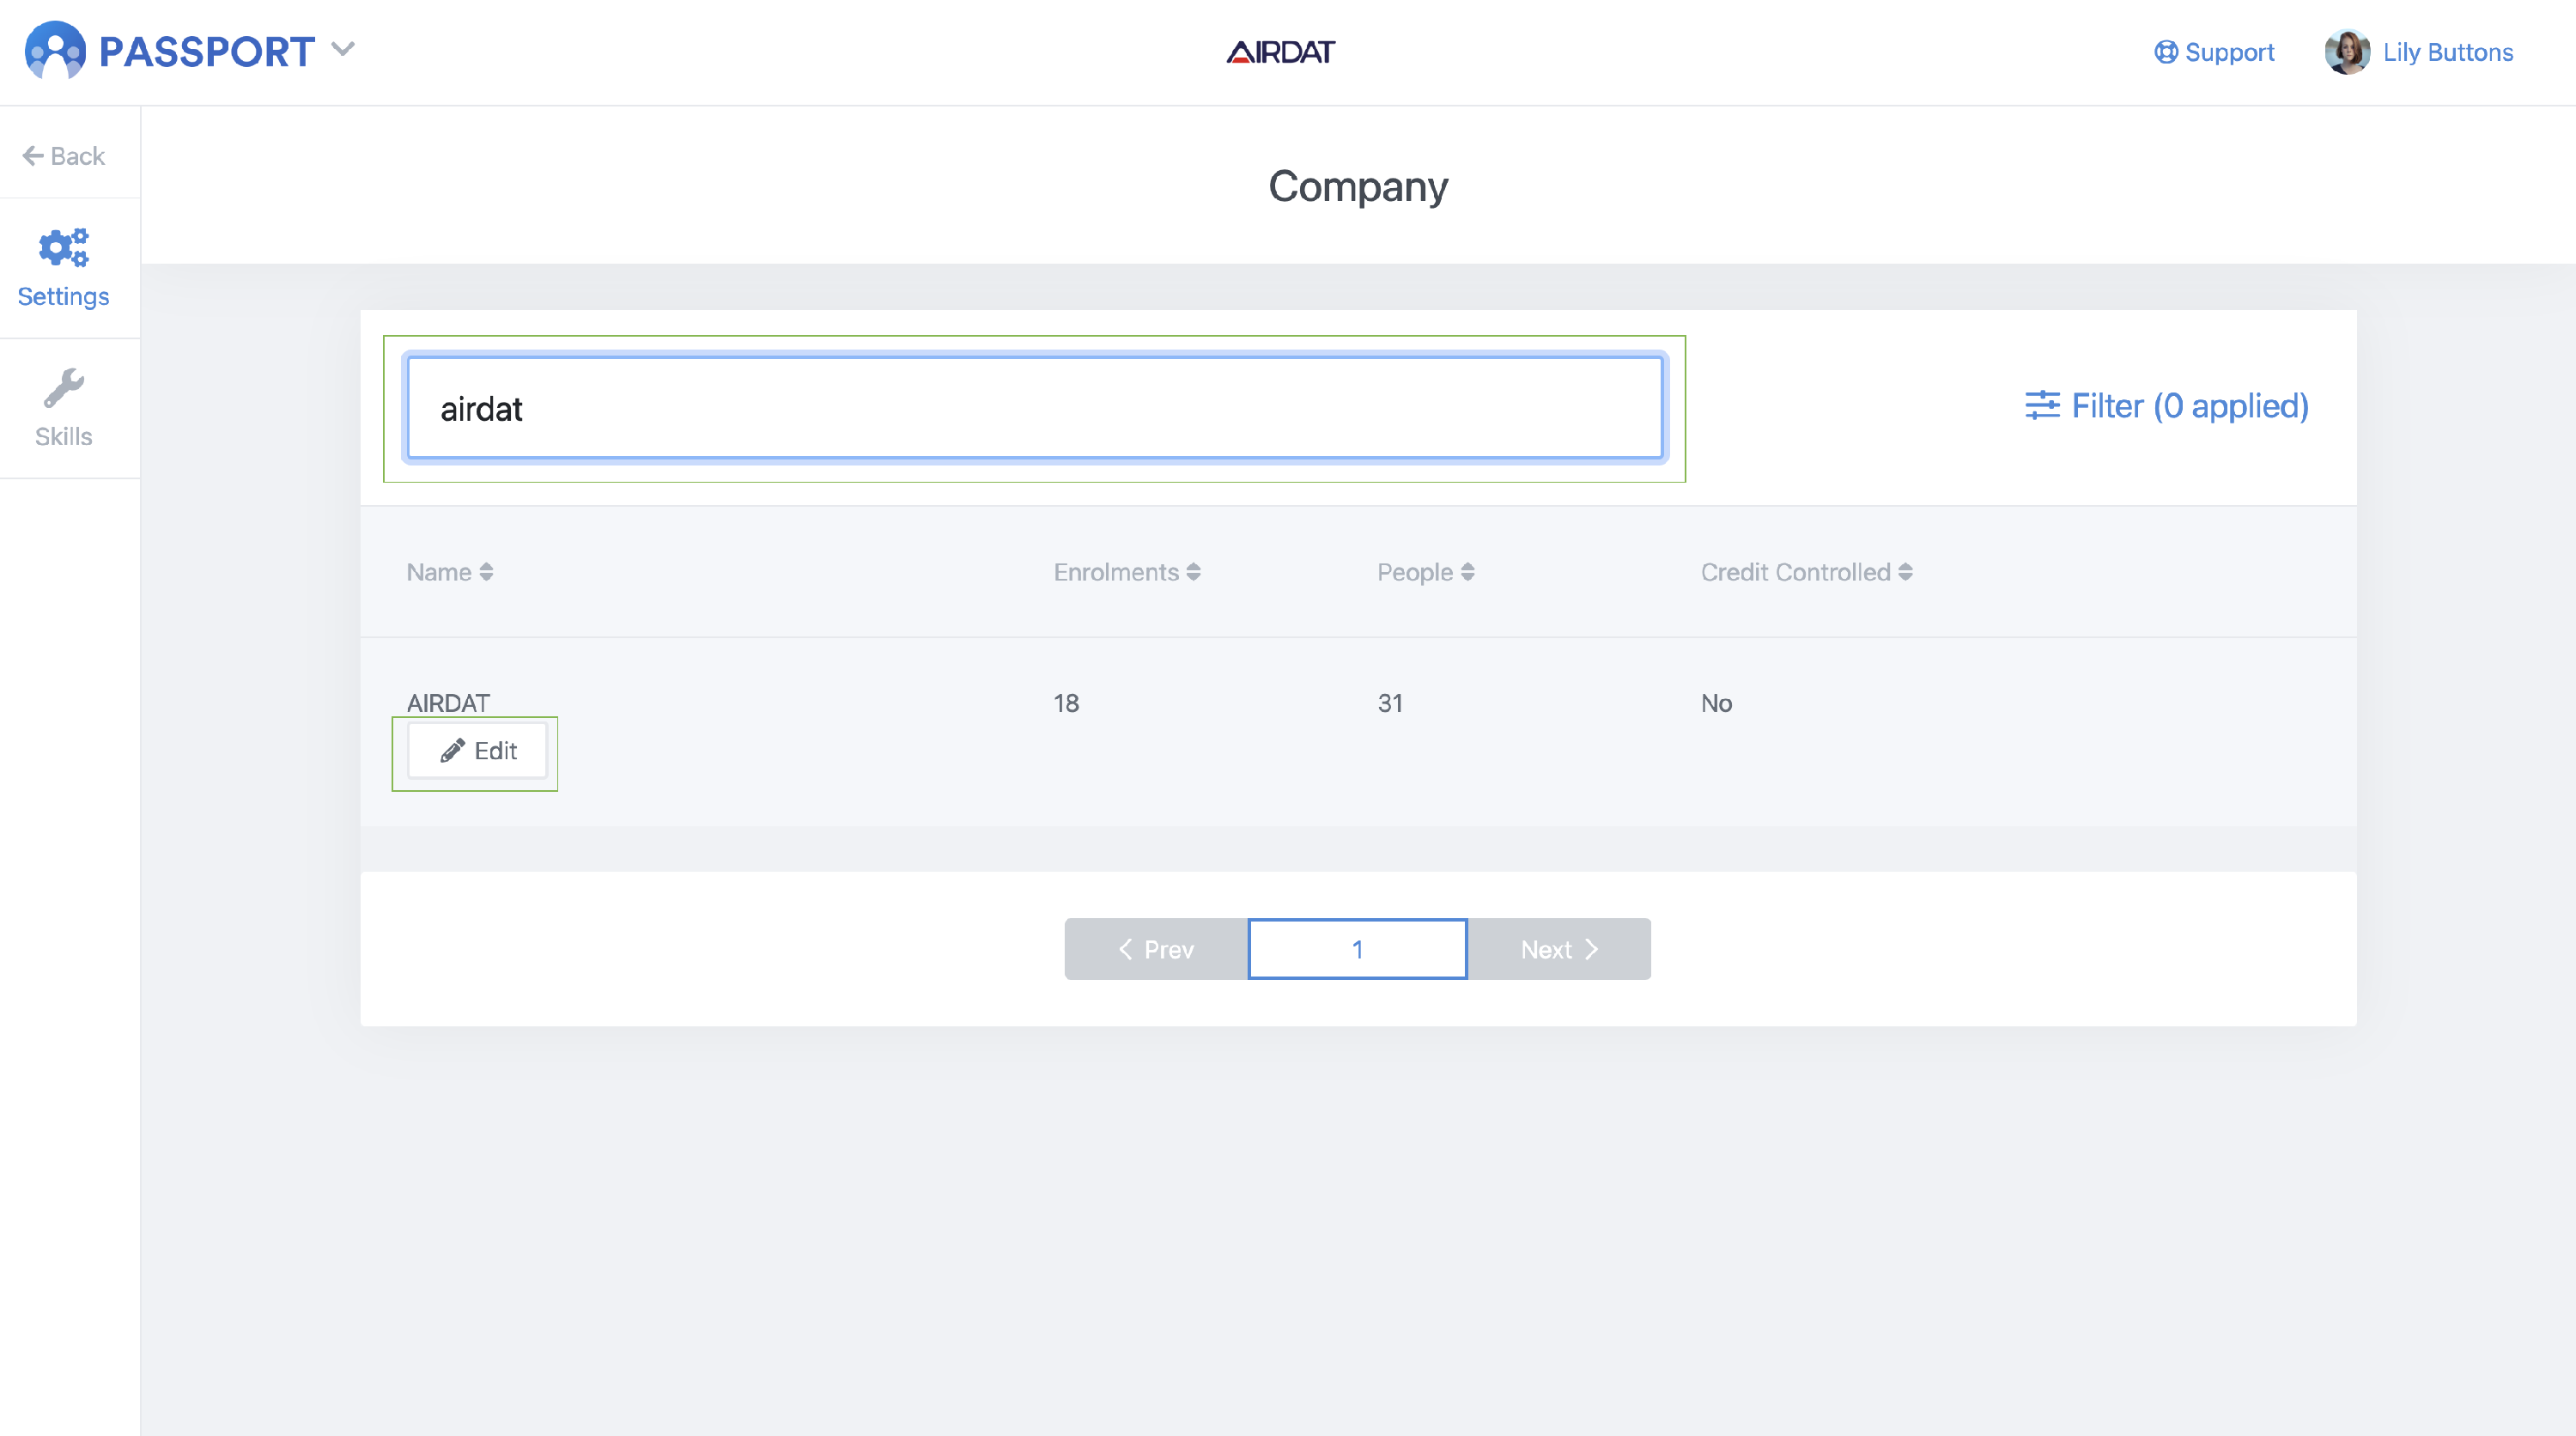2576x1436 pixels.
Task: Click Lily Buttons profile avatar
Action: click(x=2346, y=52)
